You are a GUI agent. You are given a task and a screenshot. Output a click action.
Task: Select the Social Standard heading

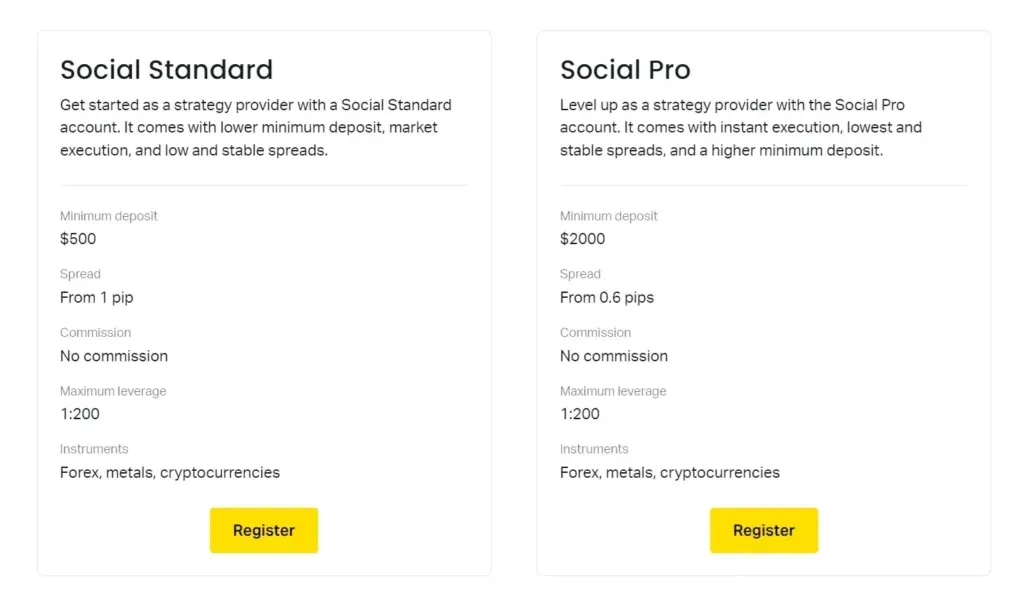tap(166, 69)
